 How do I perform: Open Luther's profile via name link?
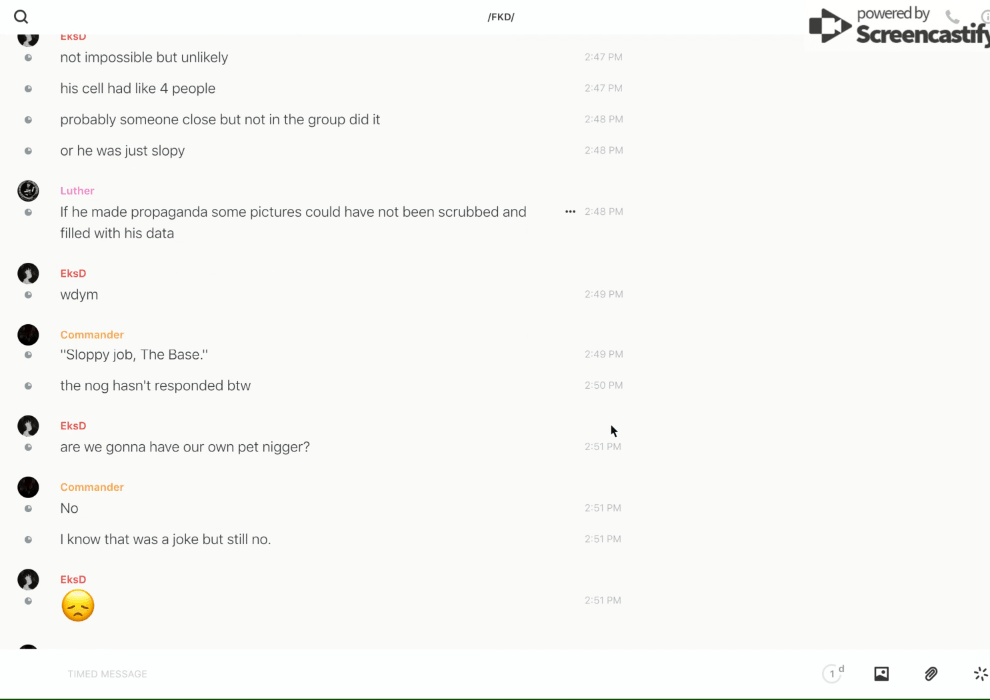77,191
